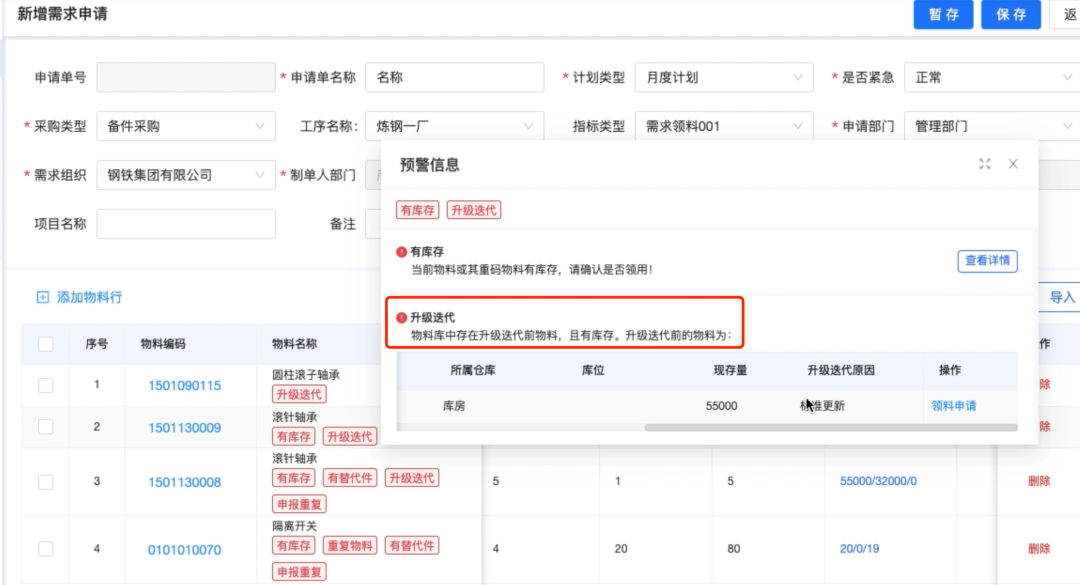Check the select-all checkbox in the table header

click(x=45, y=342)
